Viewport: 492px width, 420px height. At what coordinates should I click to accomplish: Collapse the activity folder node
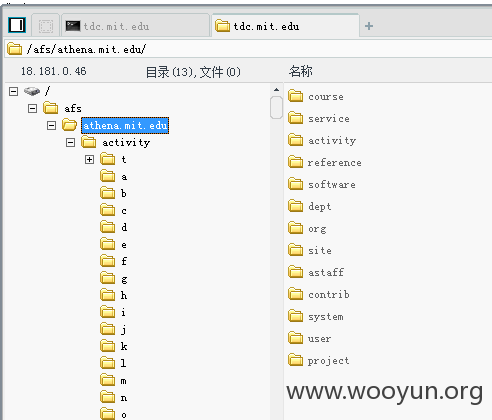click(x=70, y=143)
